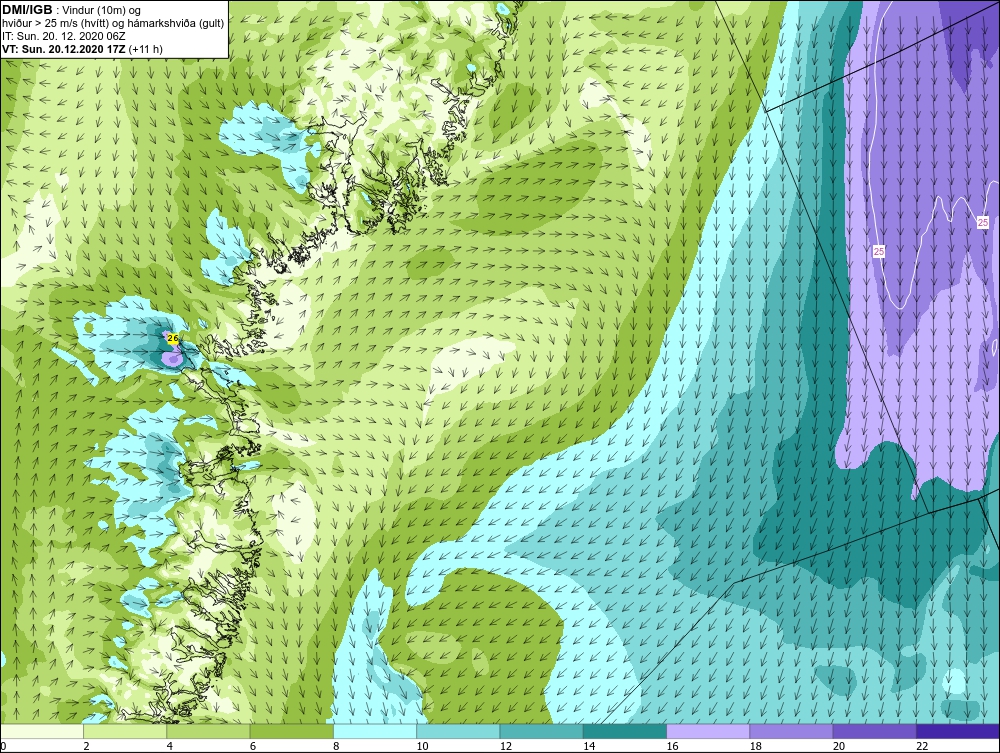Click the scale value 2 on the color bar
Viewport: 1000px width, 753px height.
[x=86, y=747]
